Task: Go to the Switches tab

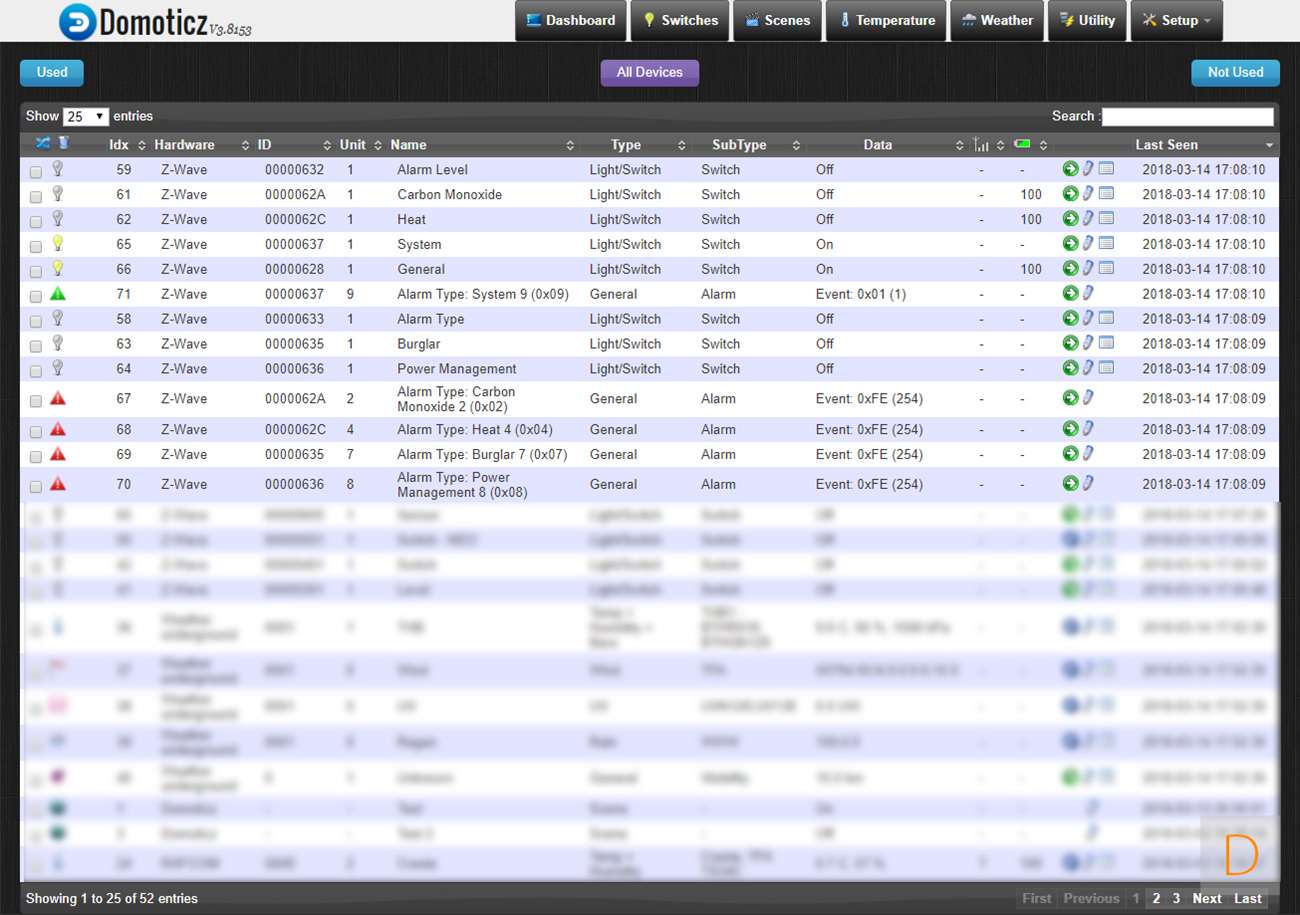Action: coord(679,21)
